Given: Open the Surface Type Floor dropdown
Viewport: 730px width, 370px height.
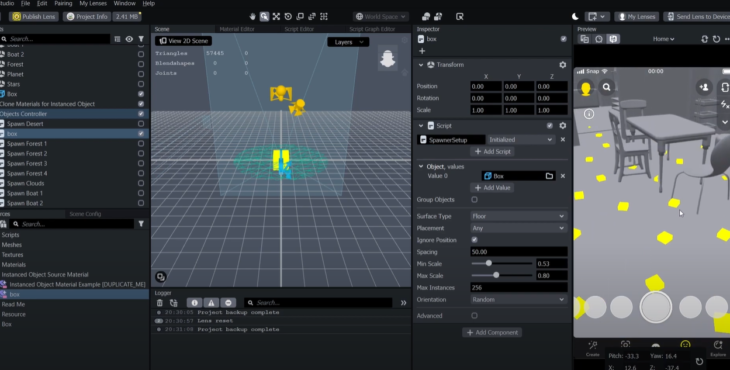Looking at the screenshot, I should [519, 216].
